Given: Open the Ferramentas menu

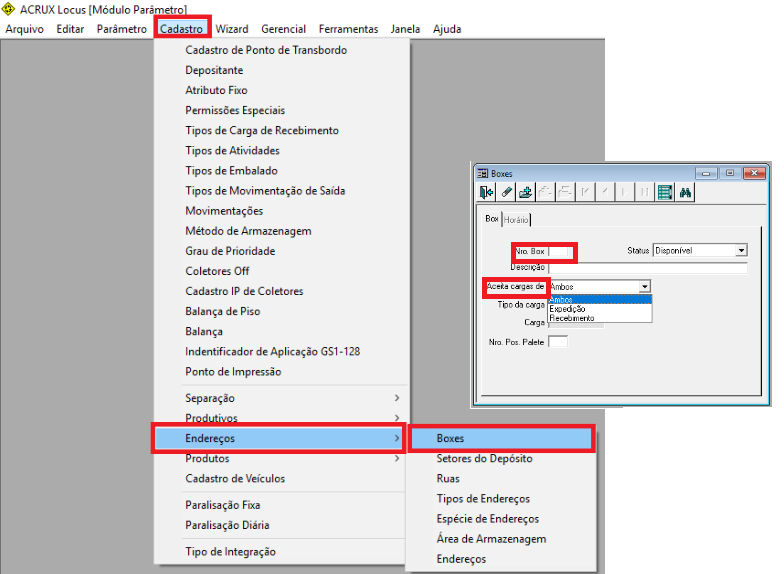Looking at the screenshot, I should [348, 29].
